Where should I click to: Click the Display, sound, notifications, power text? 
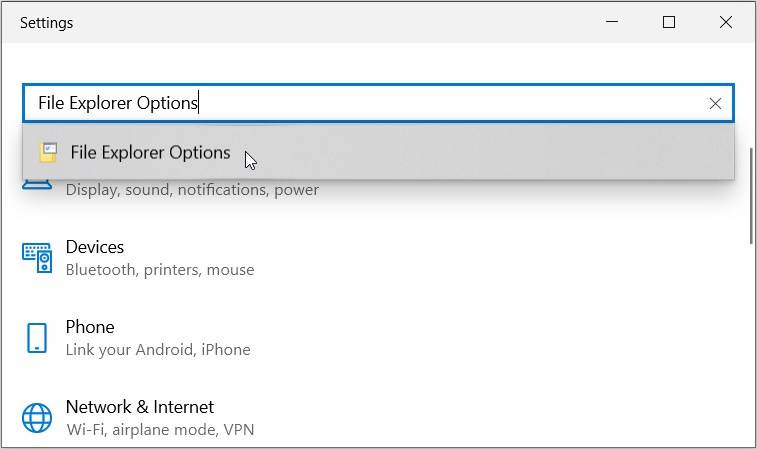[x=192, y=190]
